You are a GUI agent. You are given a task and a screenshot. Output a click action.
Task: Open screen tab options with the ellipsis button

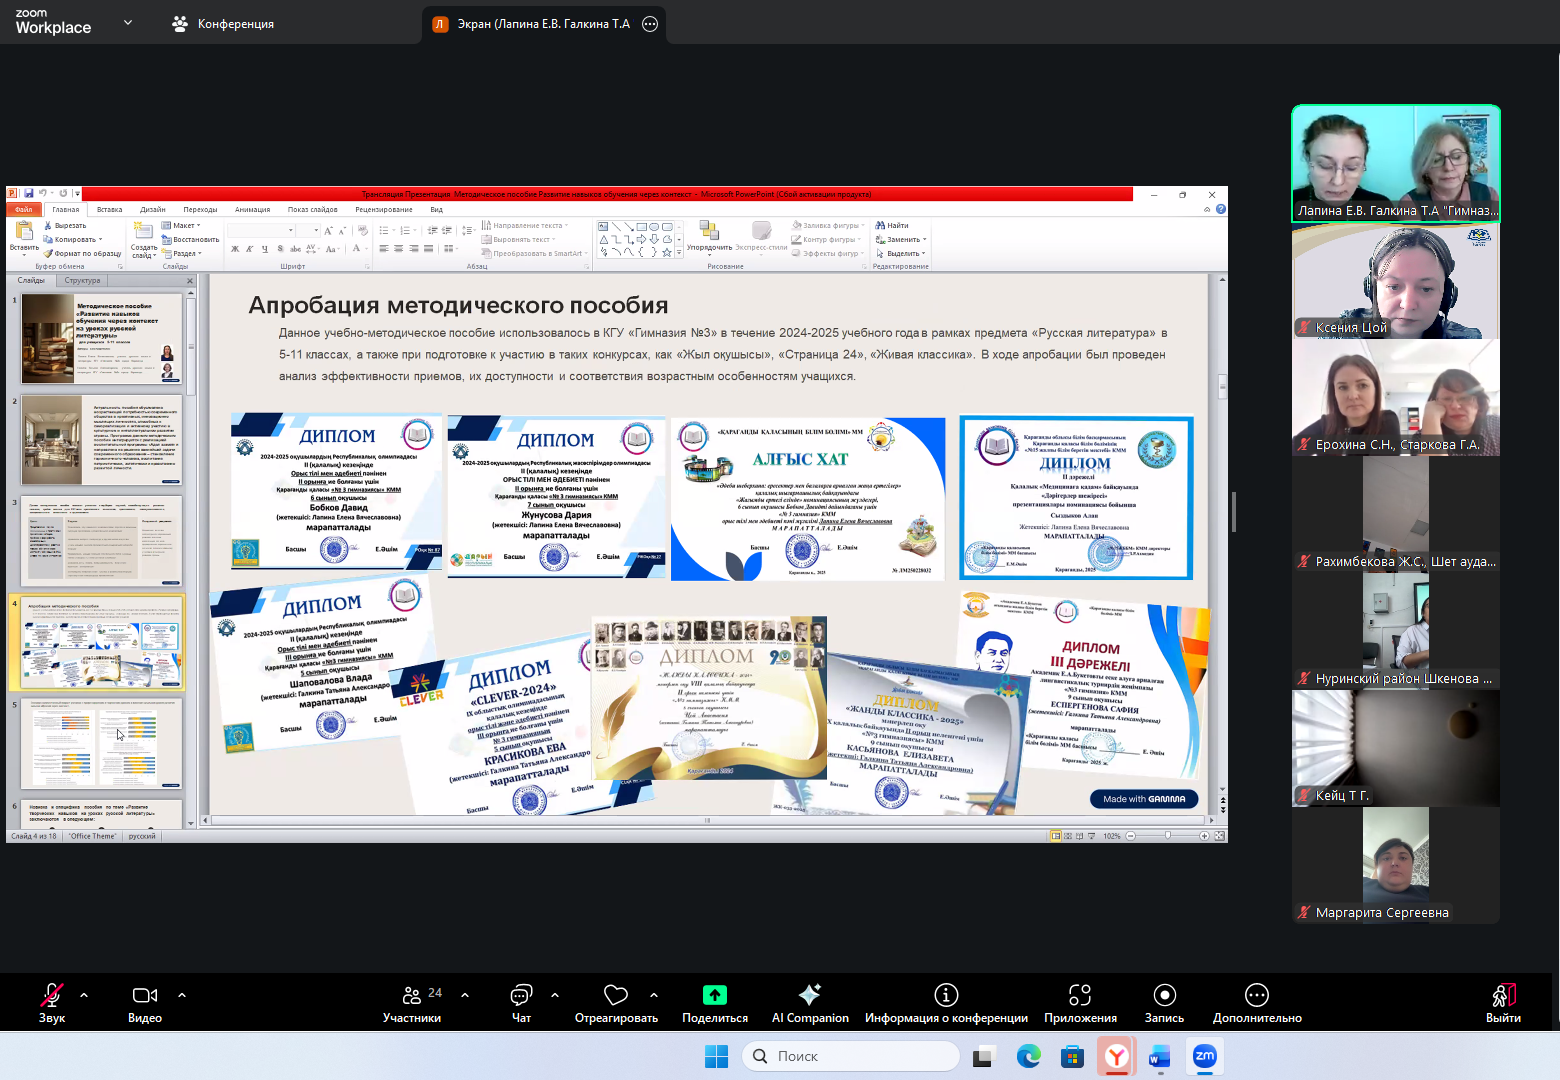coord(650,24)
